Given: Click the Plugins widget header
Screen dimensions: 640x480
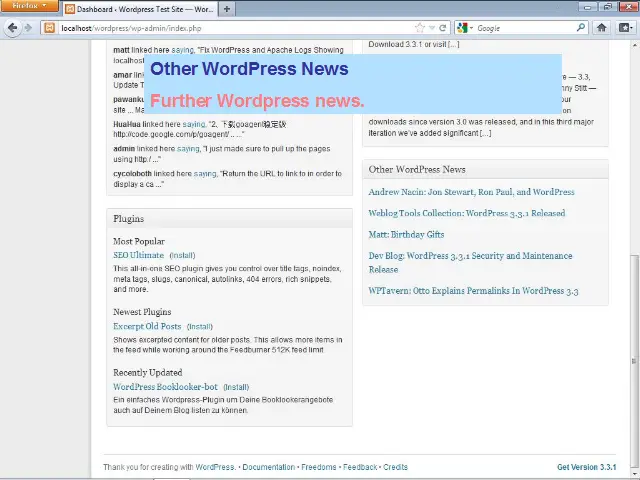Looking at the screenshot, I should tap(229, 219).
